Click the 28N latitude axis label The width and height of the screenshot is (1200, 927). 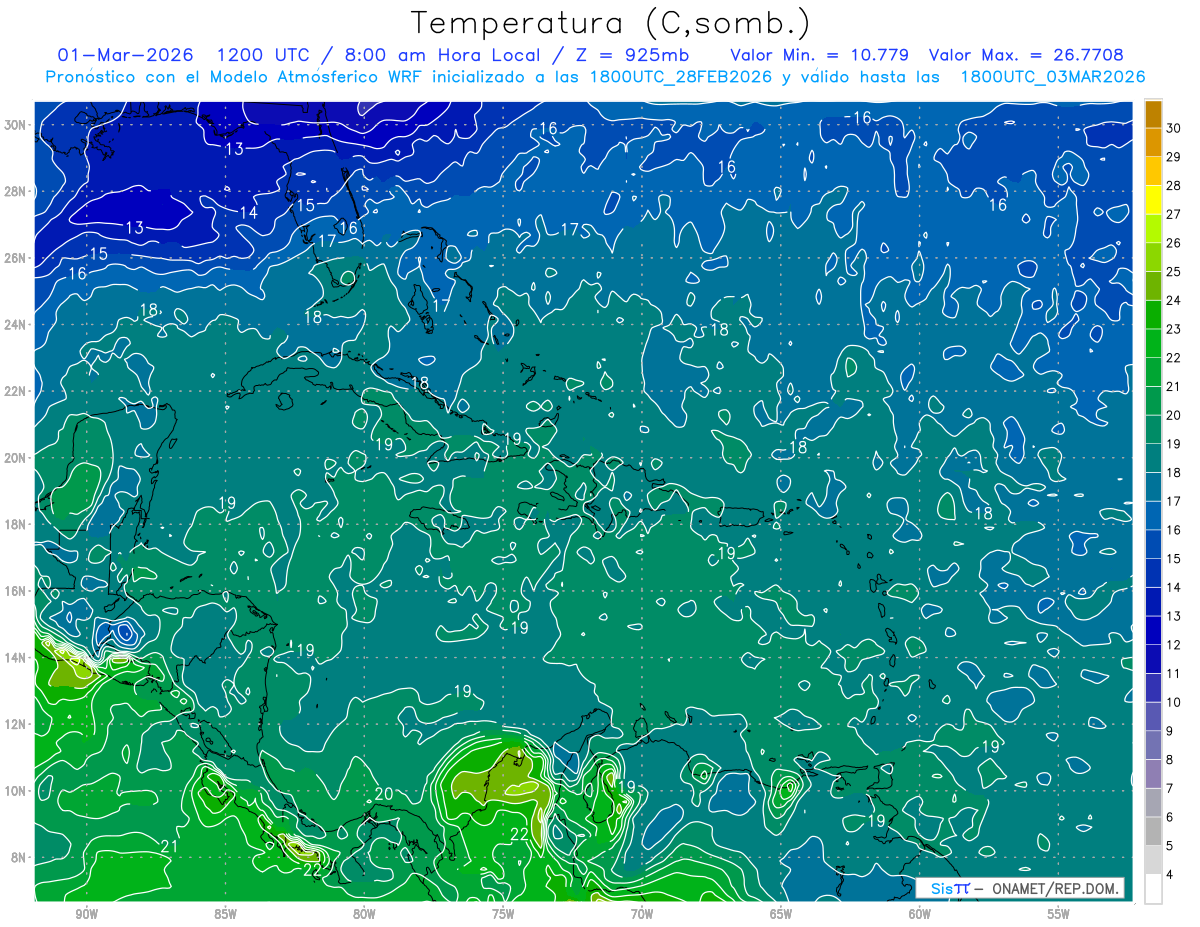[17, 191]
